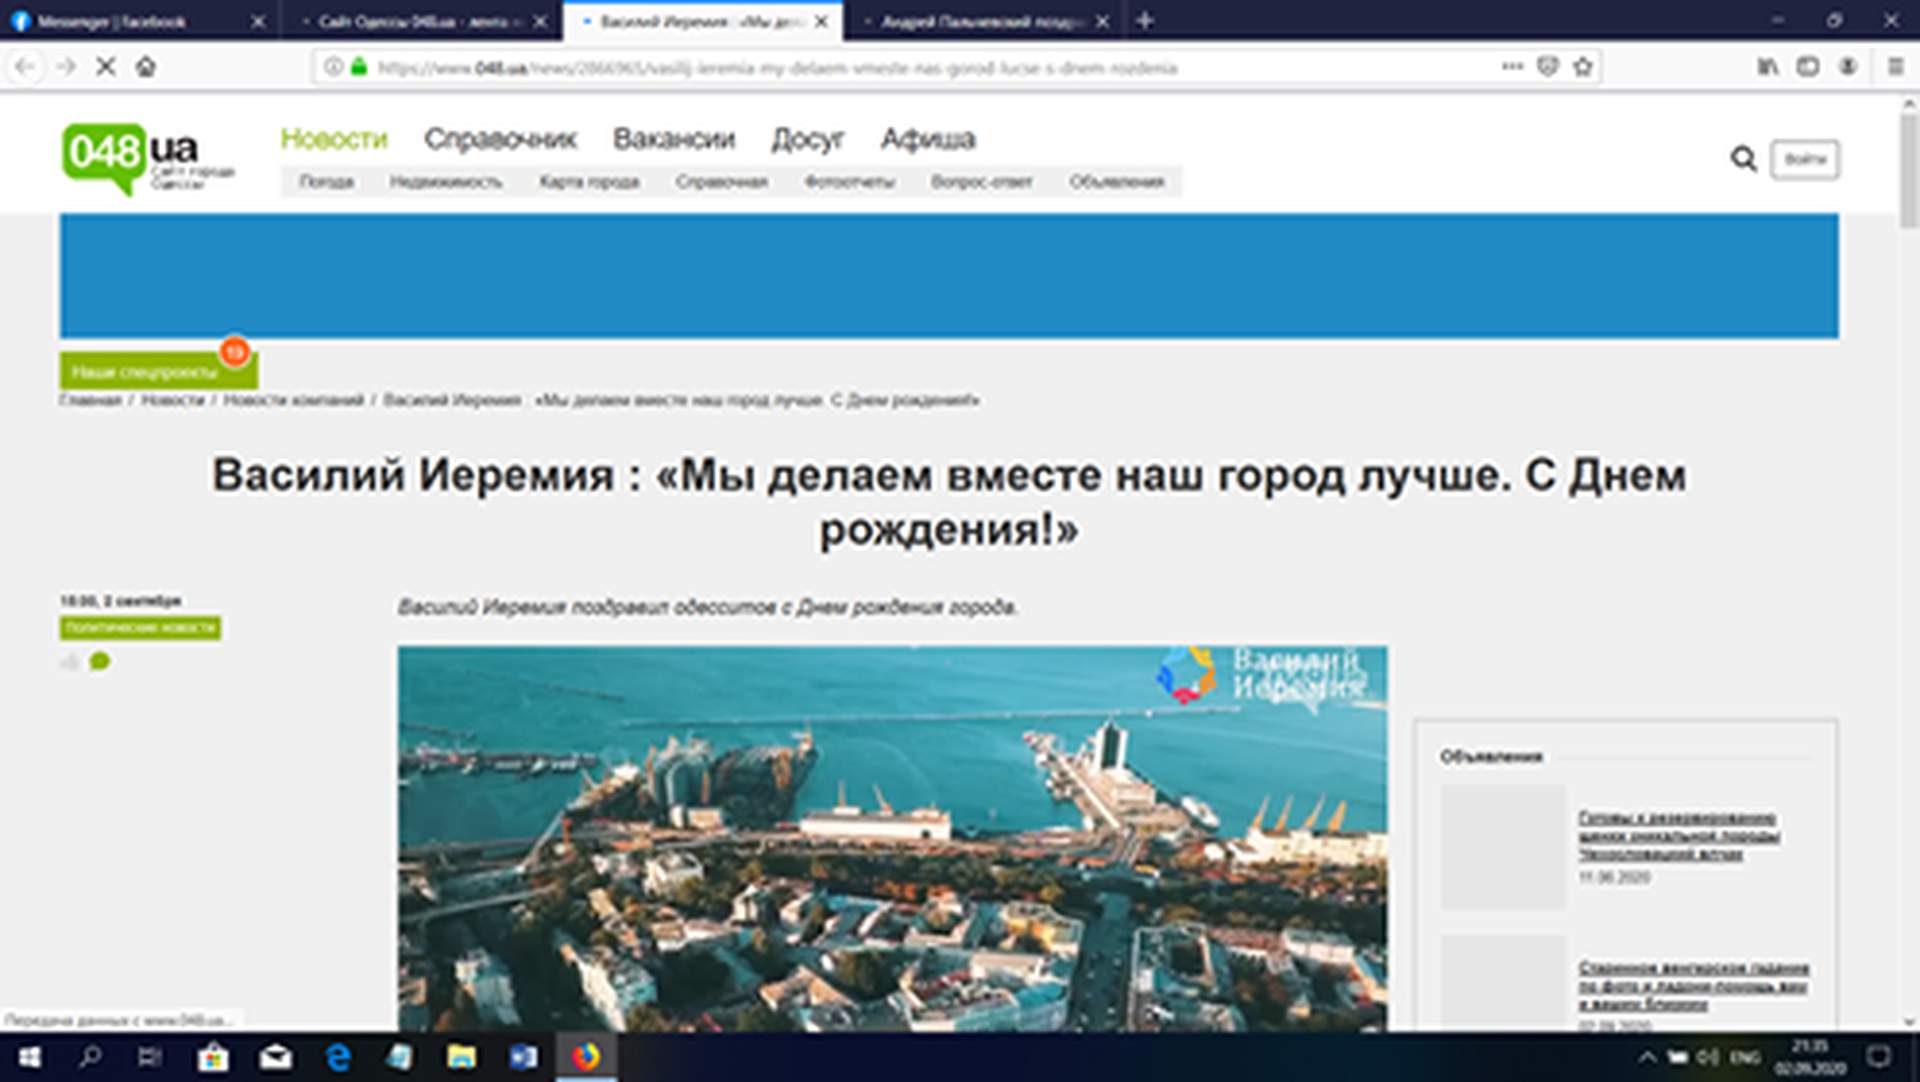
Task: Open the Справочник main menu item
Action: pos(500,139)
